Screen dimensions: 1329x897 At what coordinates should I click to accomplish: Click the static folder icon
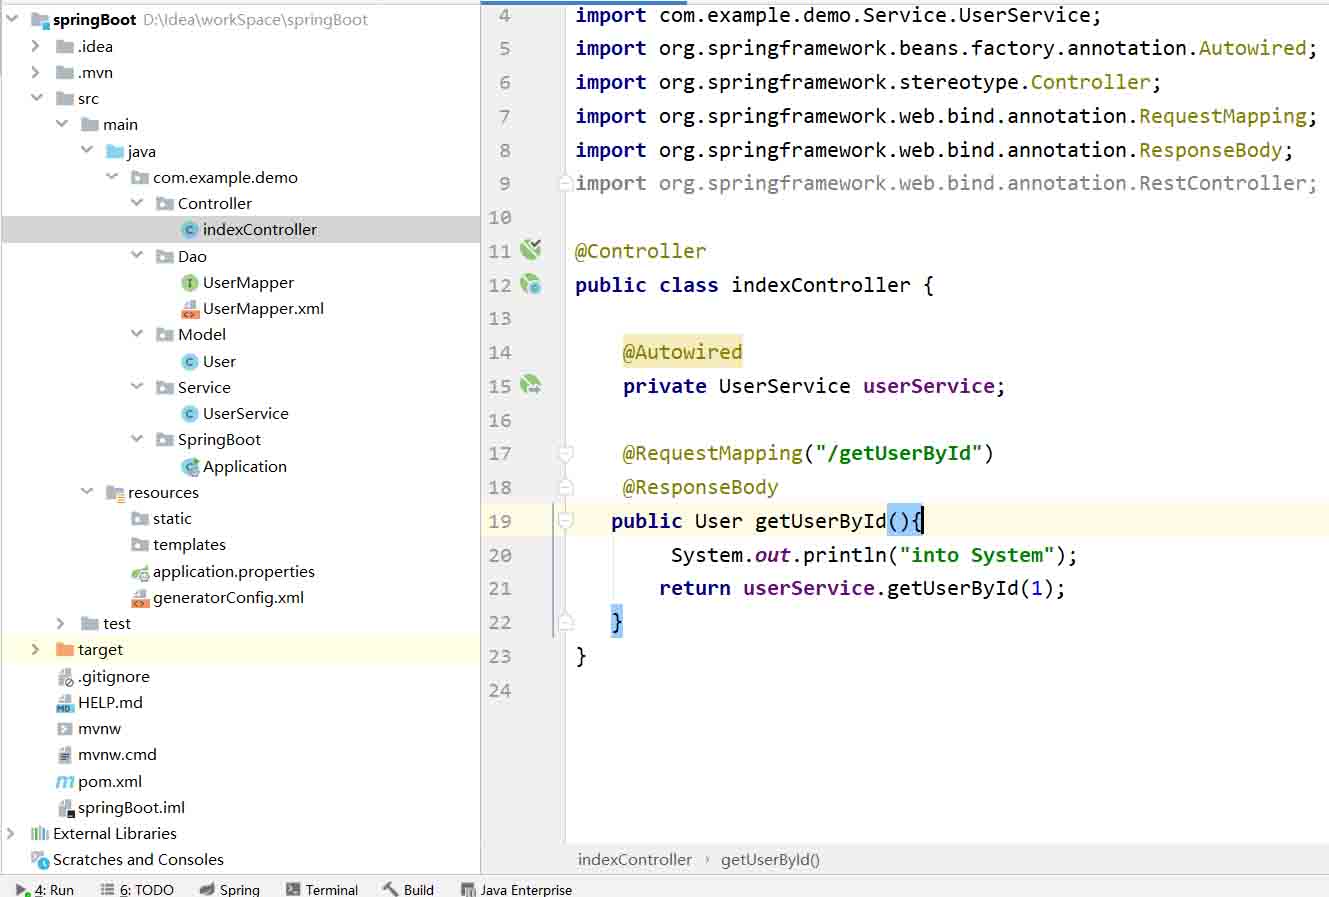tap(140, 519)
